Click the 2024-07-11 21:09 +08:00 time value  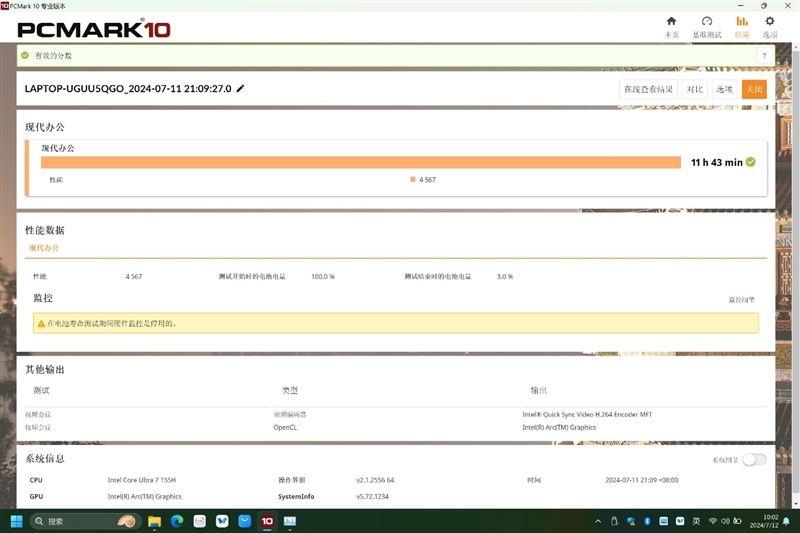point(642,480)
